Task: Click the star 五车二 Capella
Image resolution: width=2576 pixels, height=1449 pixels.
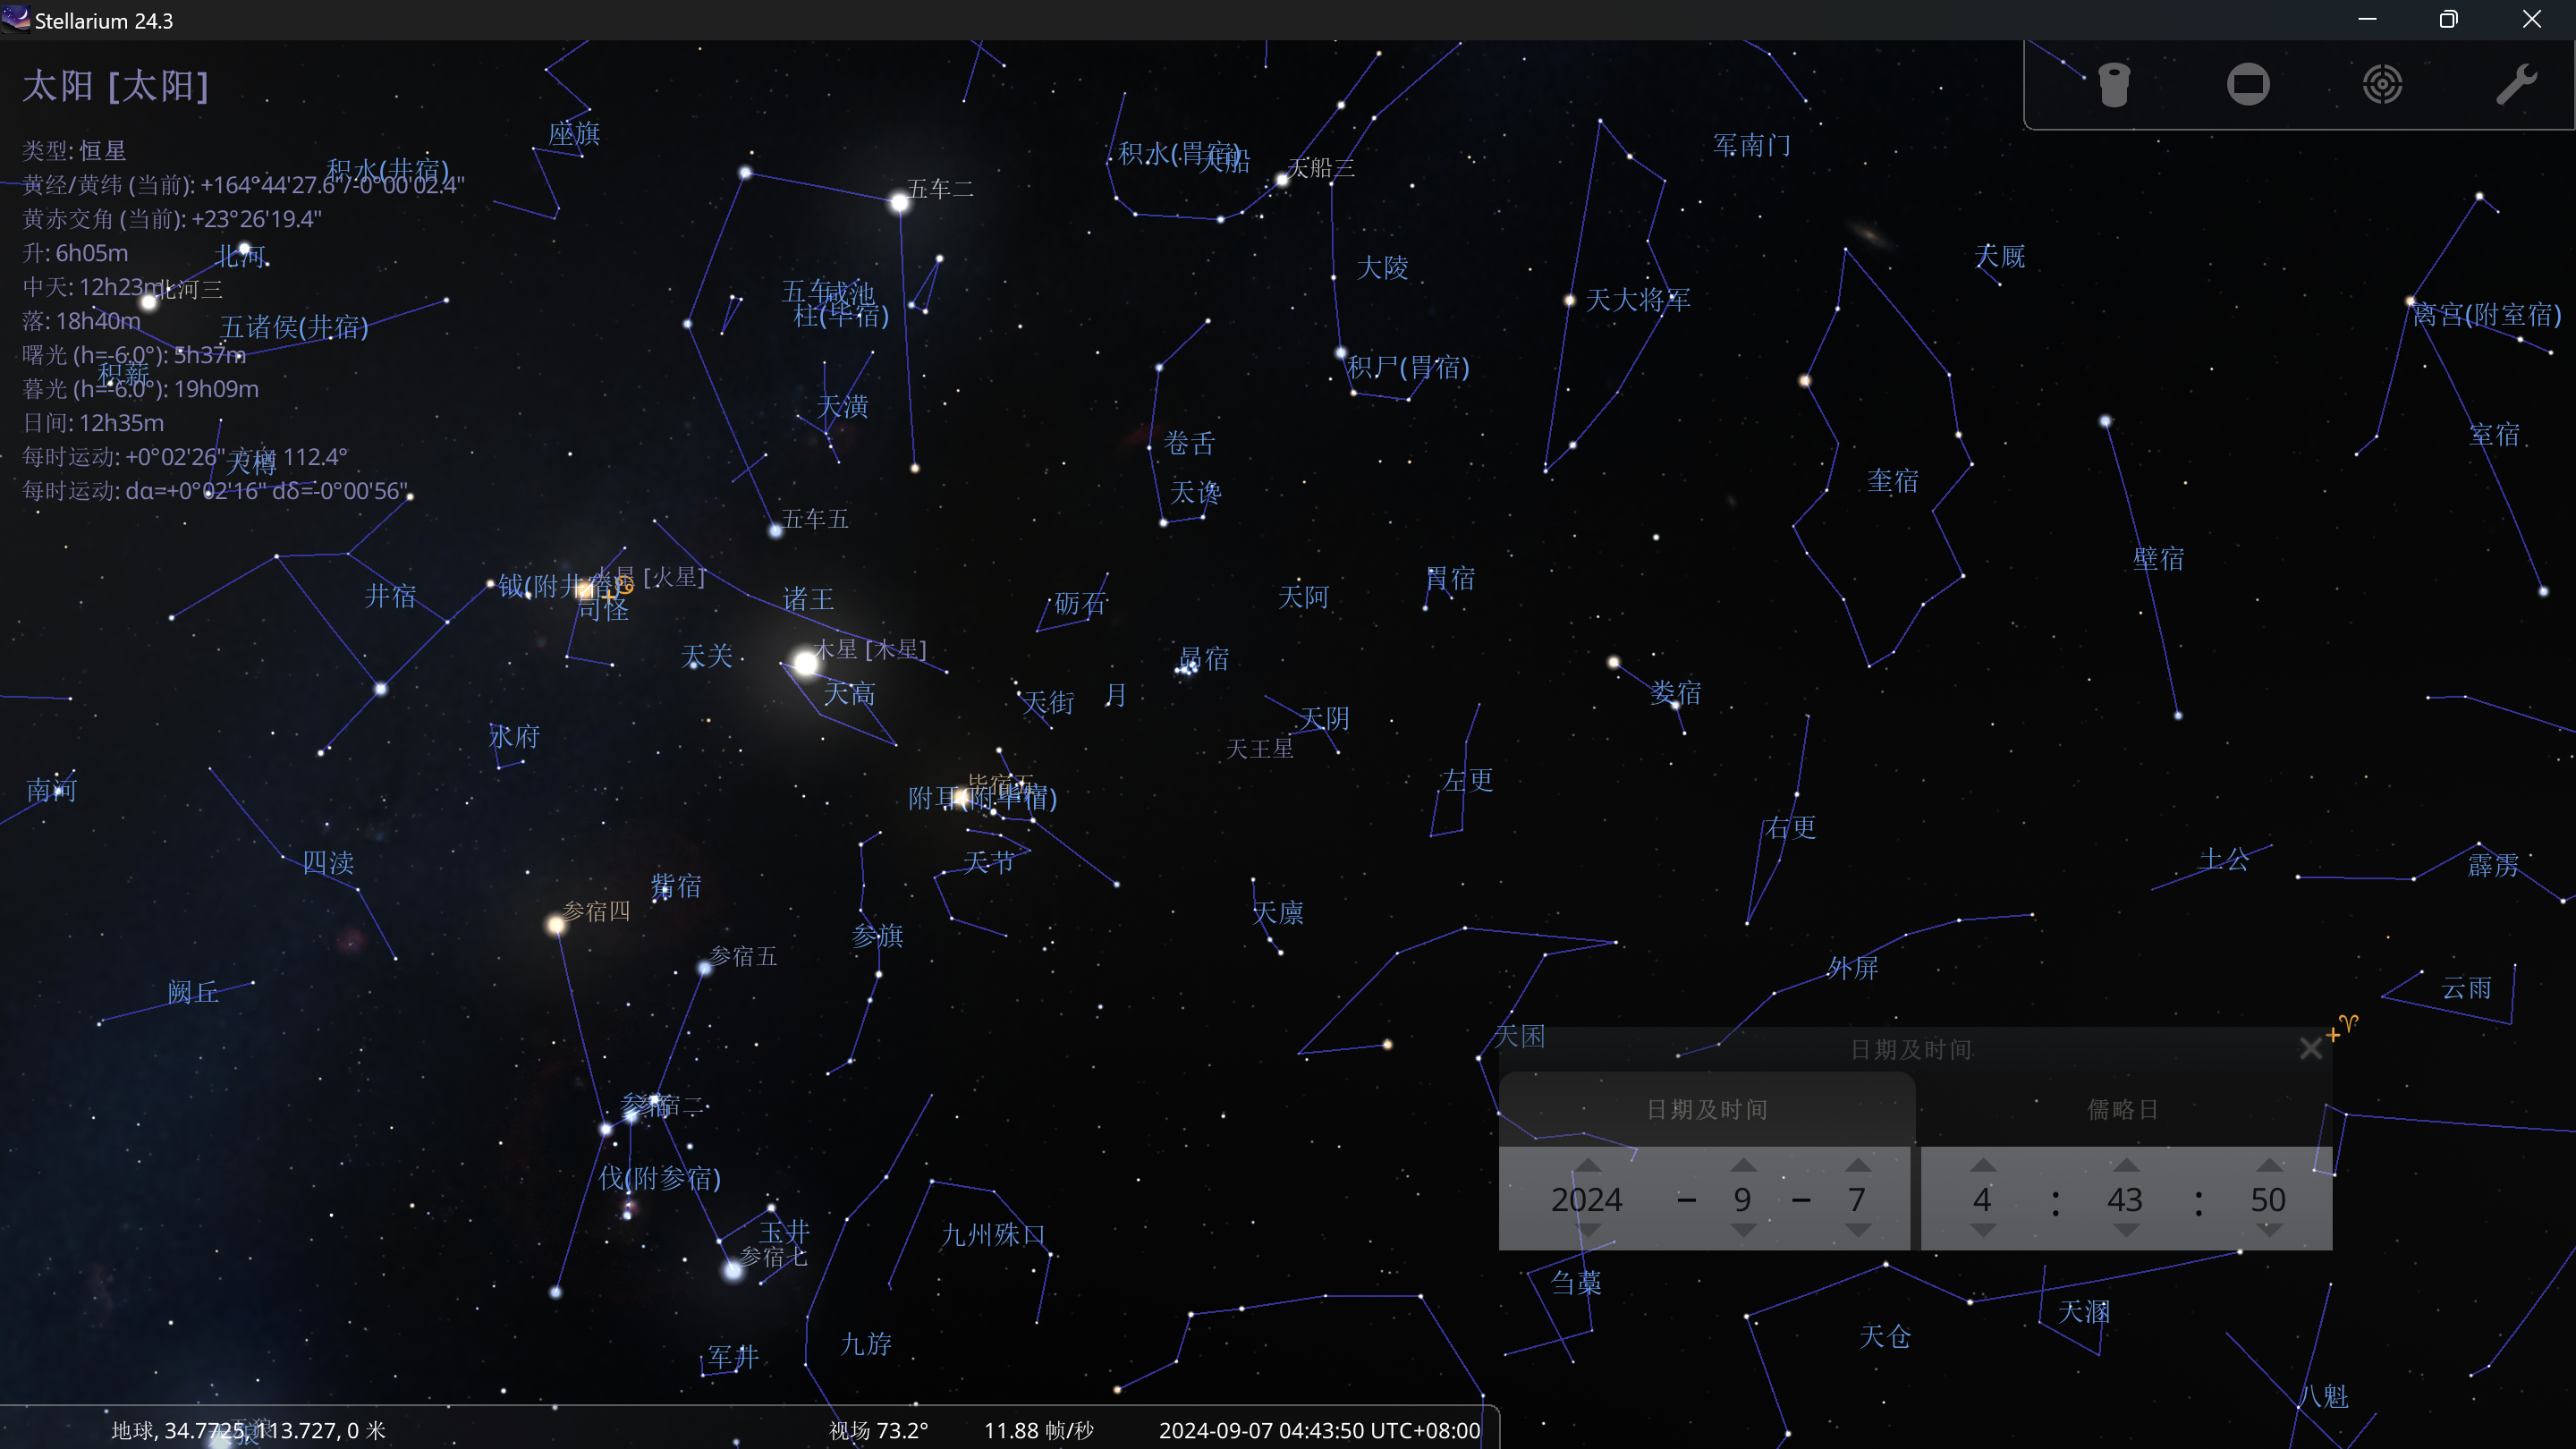Action: click(899, 203)
